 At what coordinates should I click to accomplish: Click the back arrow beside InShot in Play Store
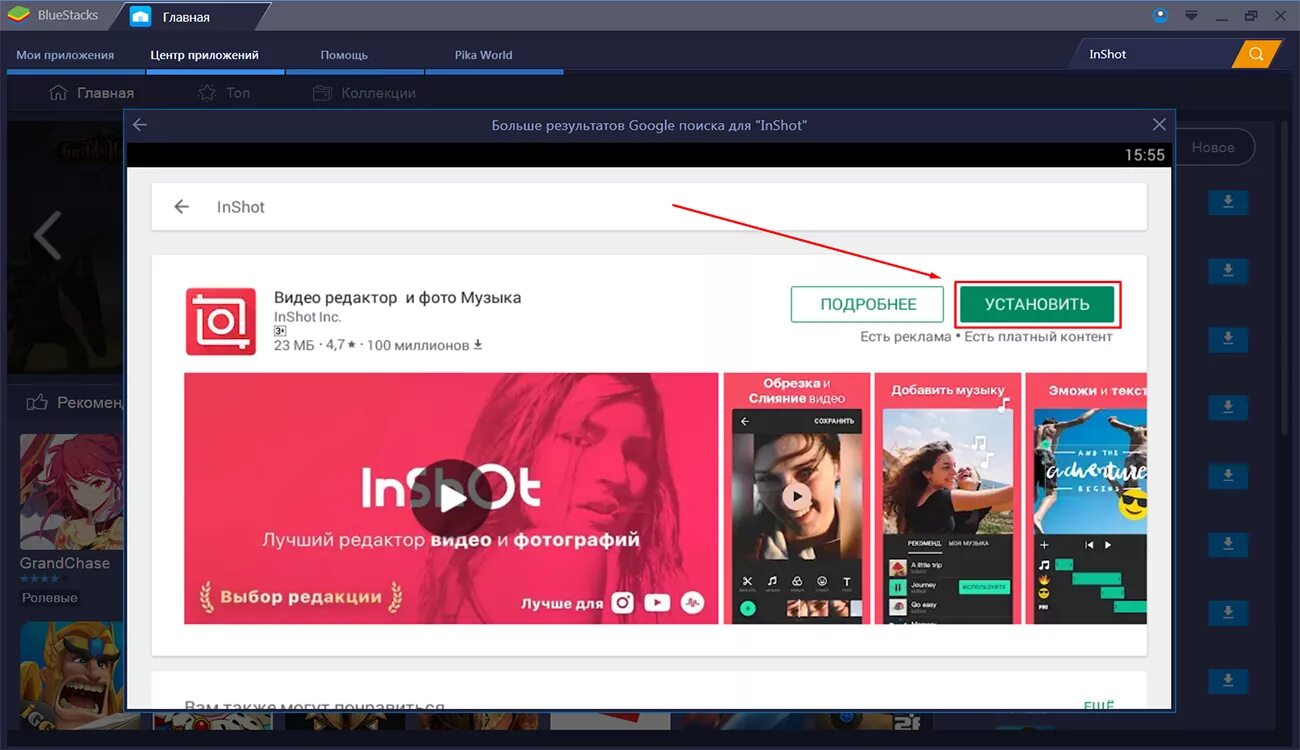click(x=181, y=207)
